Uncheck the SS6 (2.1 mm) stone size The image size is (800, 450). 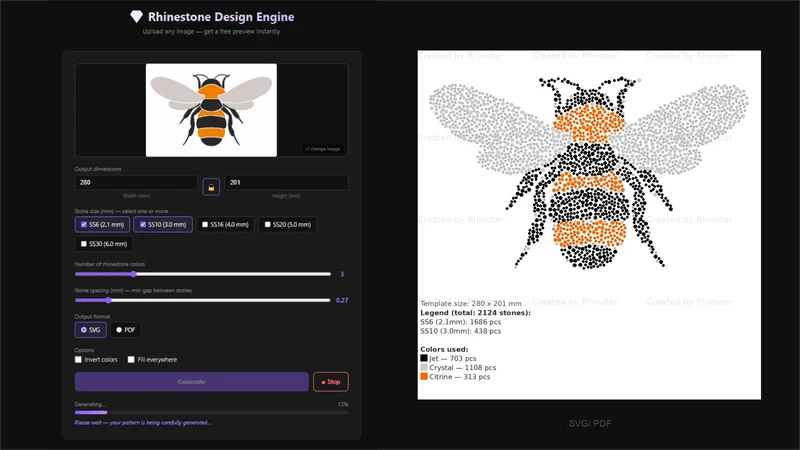pyautogui.click(x=102, y=224)
